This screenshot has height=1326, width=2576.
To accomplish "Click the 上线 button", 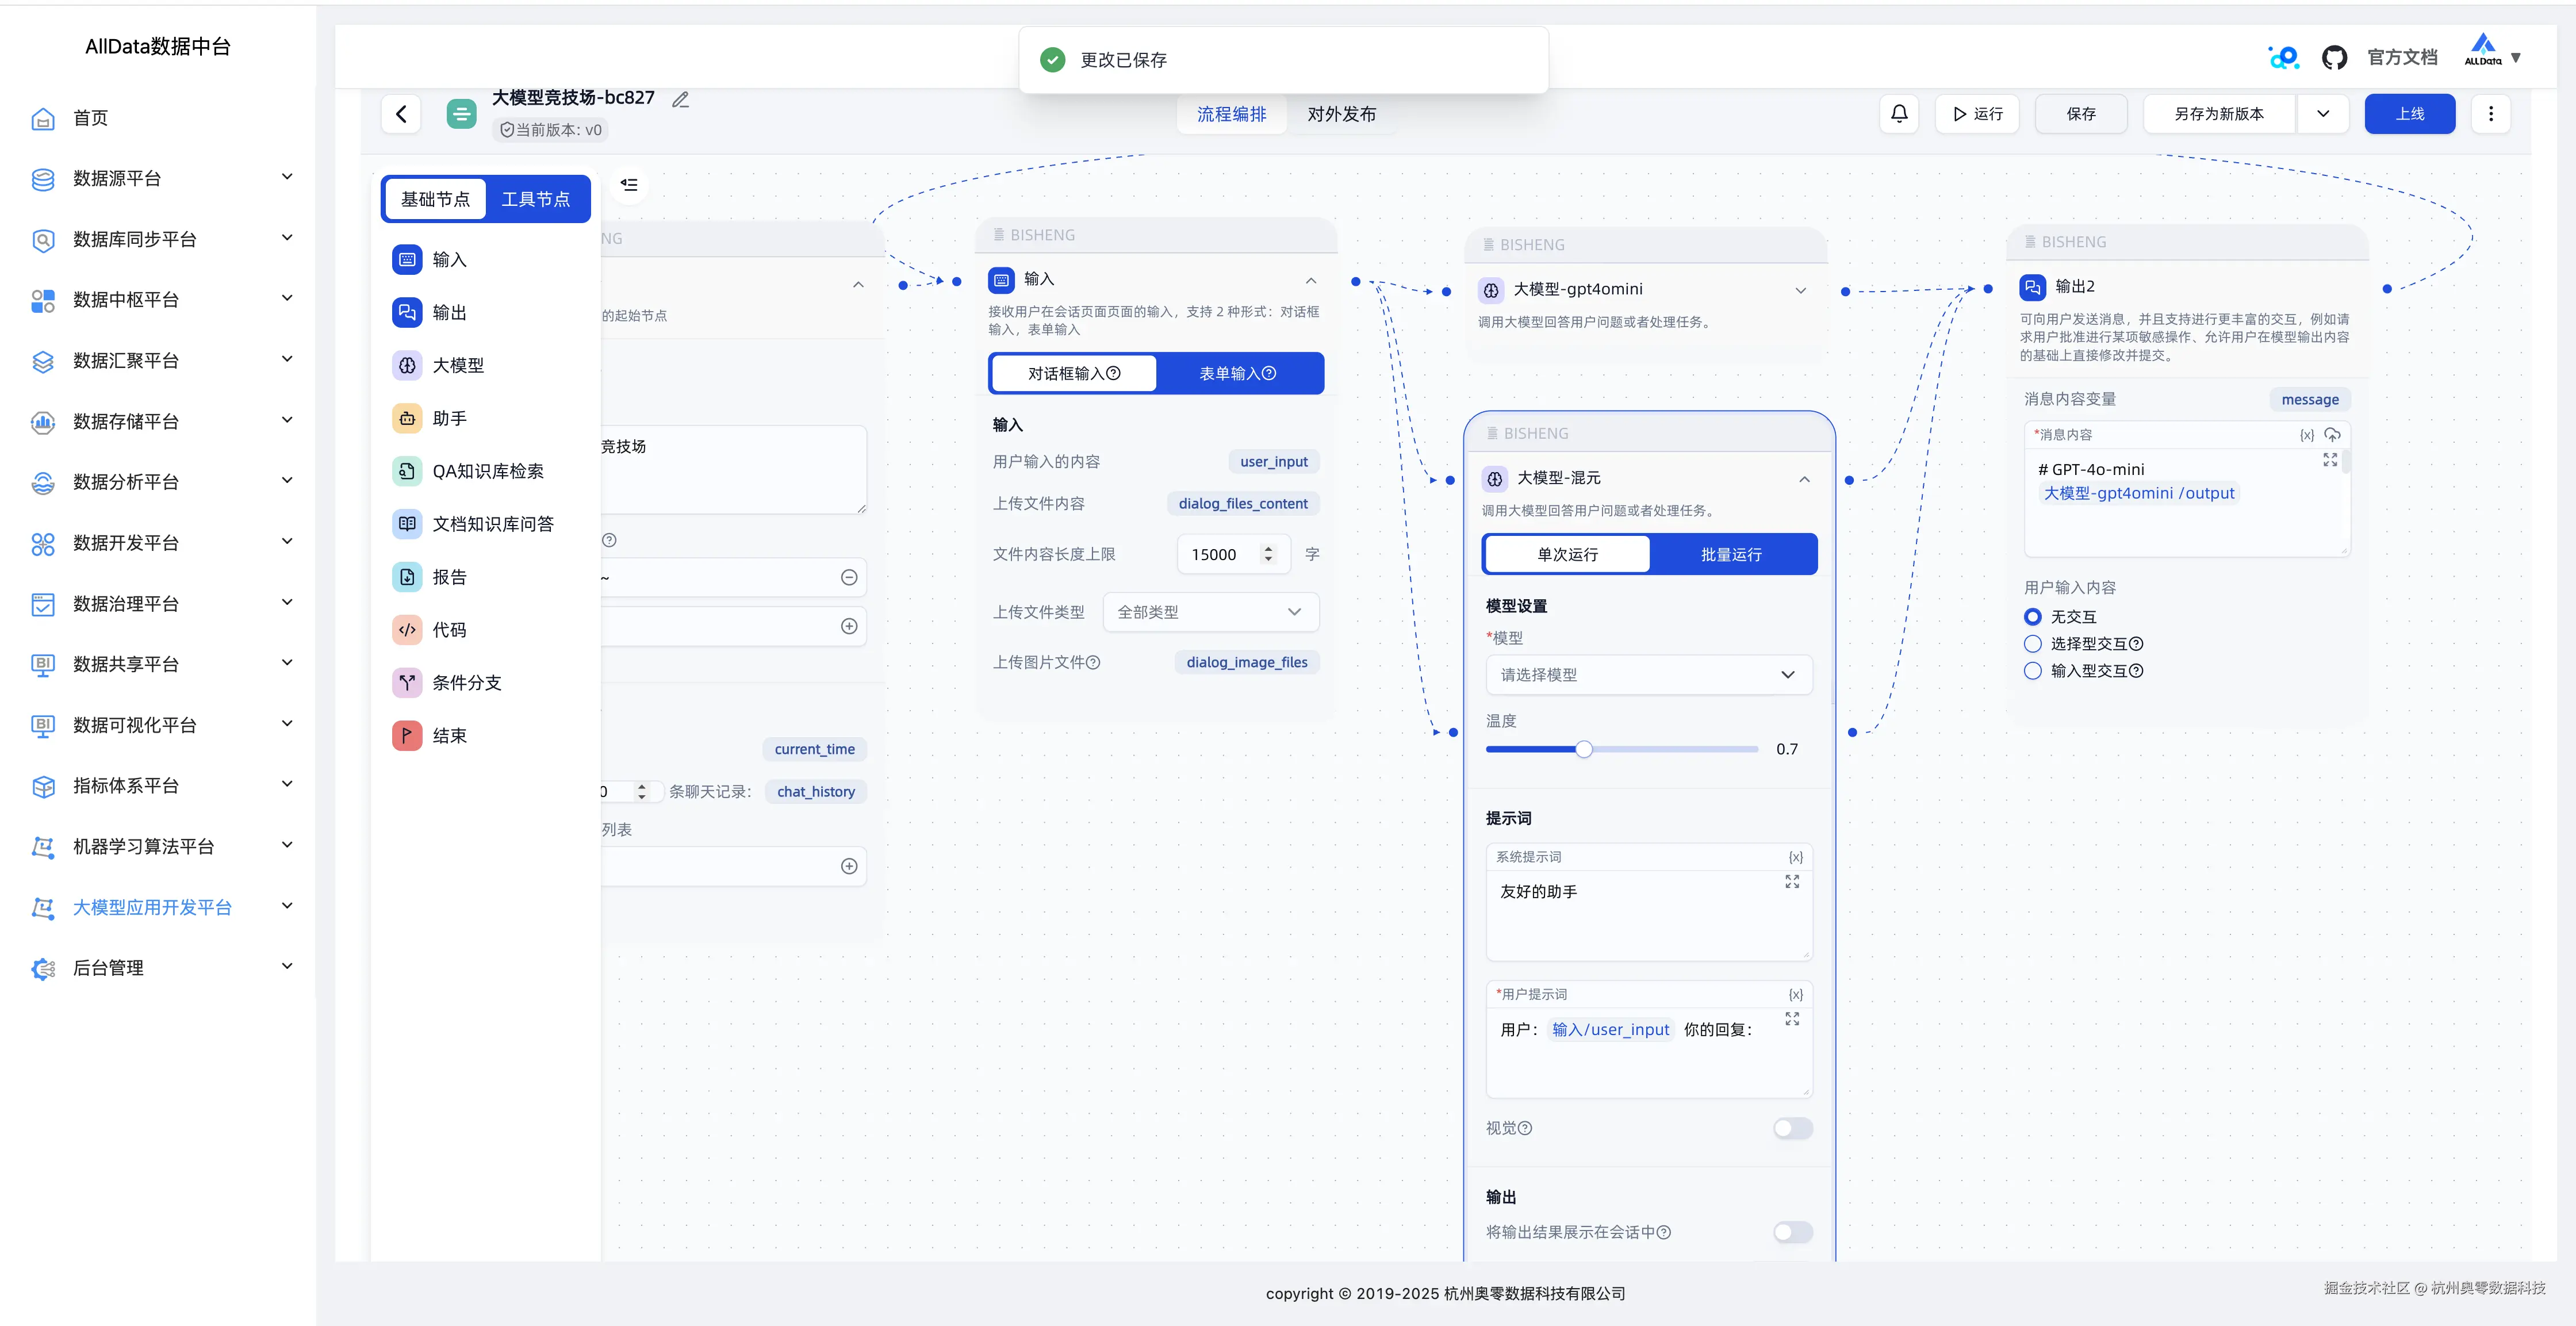I will click(2409, 114).
